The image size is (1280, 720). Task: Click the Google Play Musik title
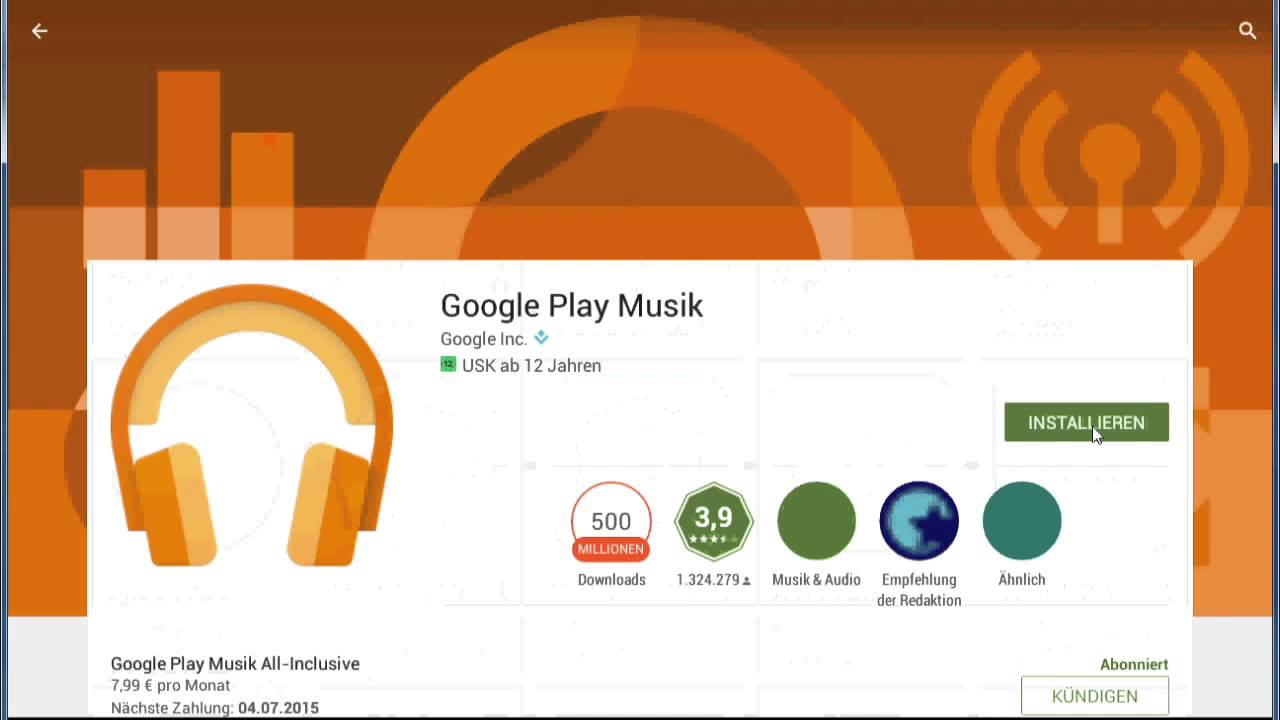[x=572, y=305]
